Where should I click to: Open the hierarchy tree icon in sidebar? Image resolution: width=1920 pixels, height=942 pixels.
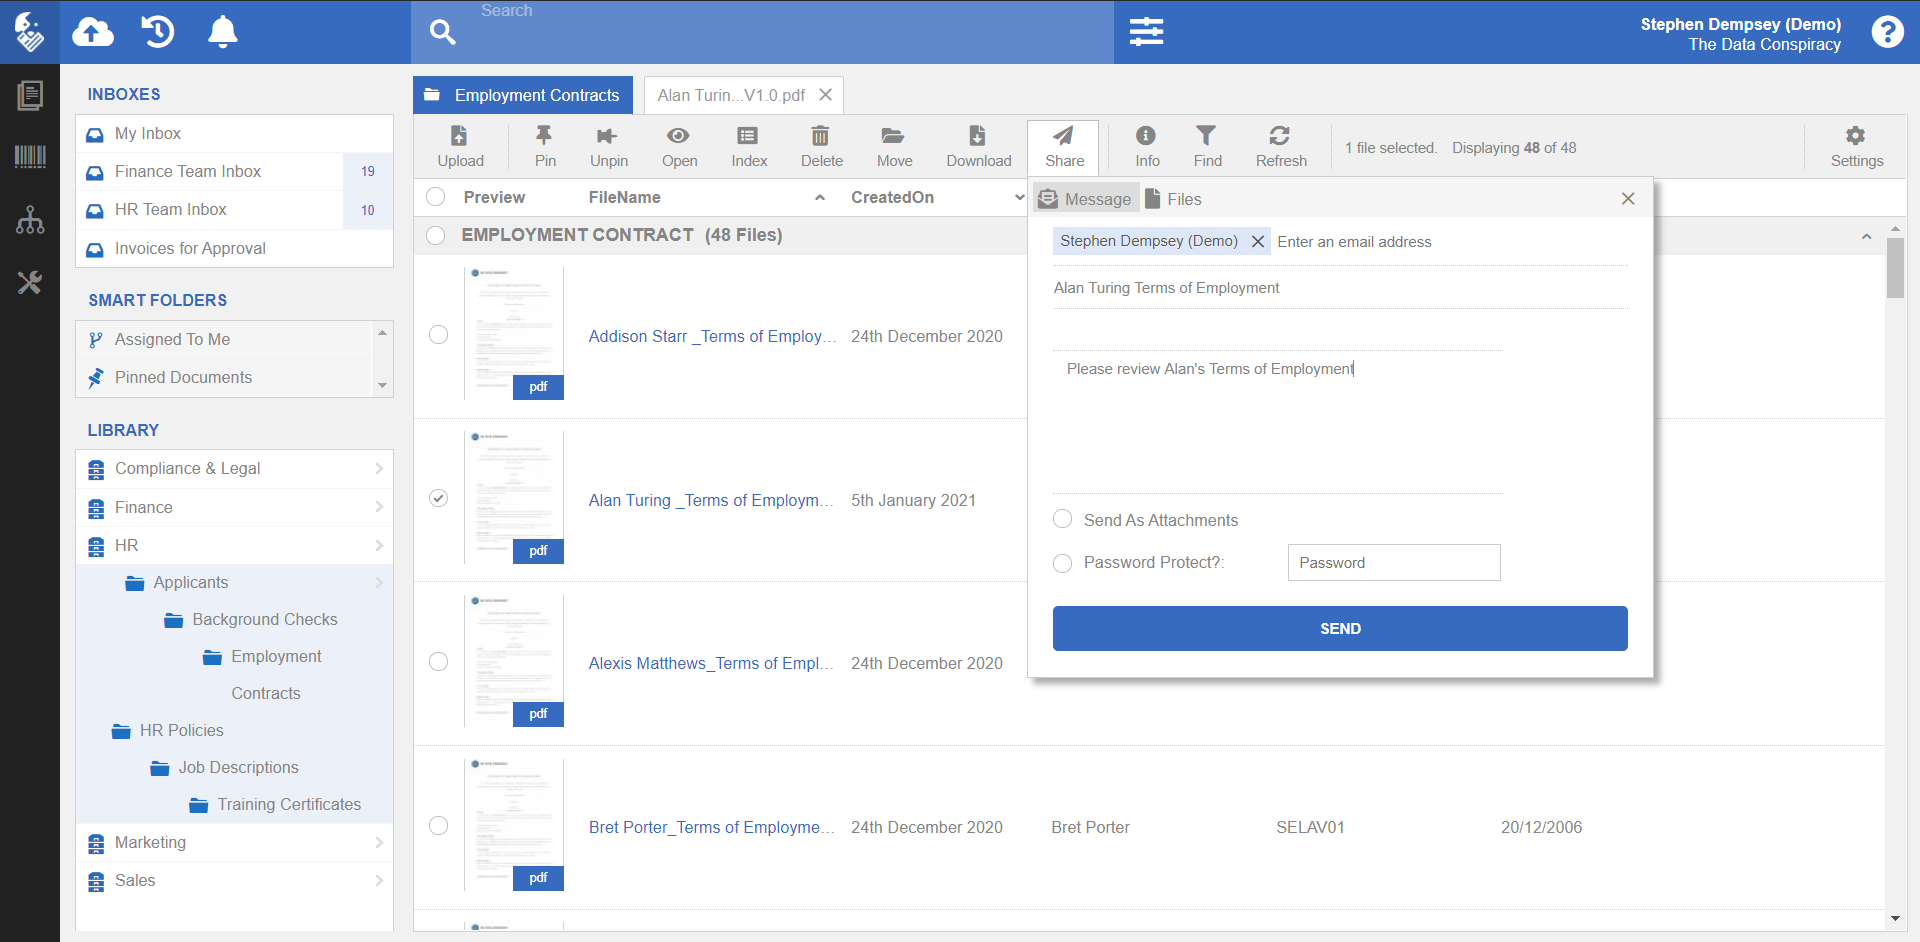click(30, 220)
